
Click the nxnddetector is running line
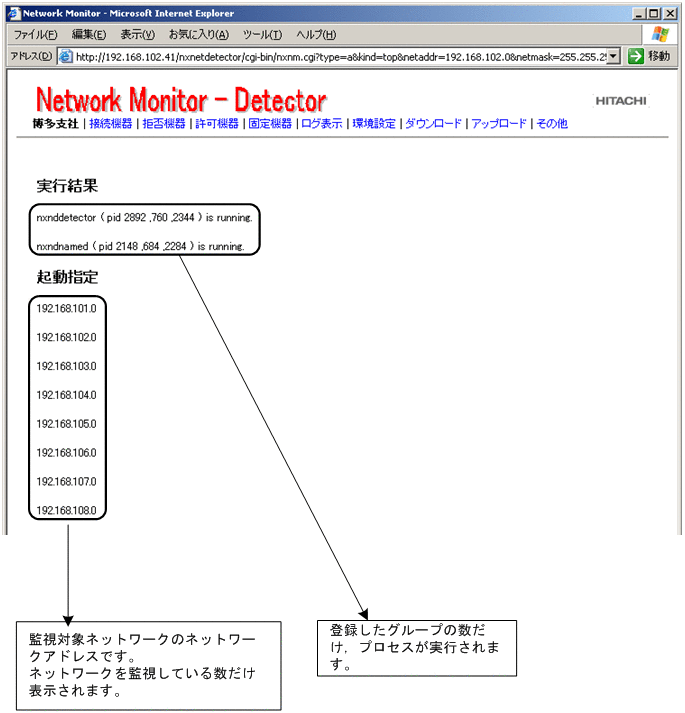(x=144, y=218)
